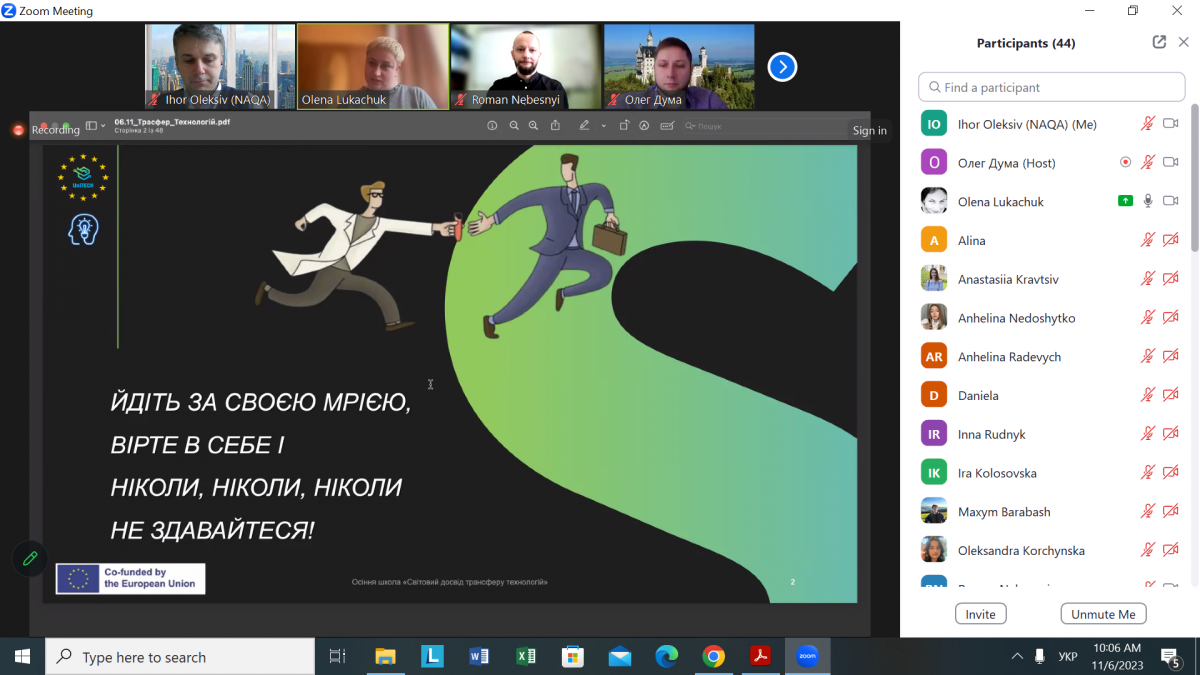Click the green screen-share icon beside Olena Lukachuk

1125,201
